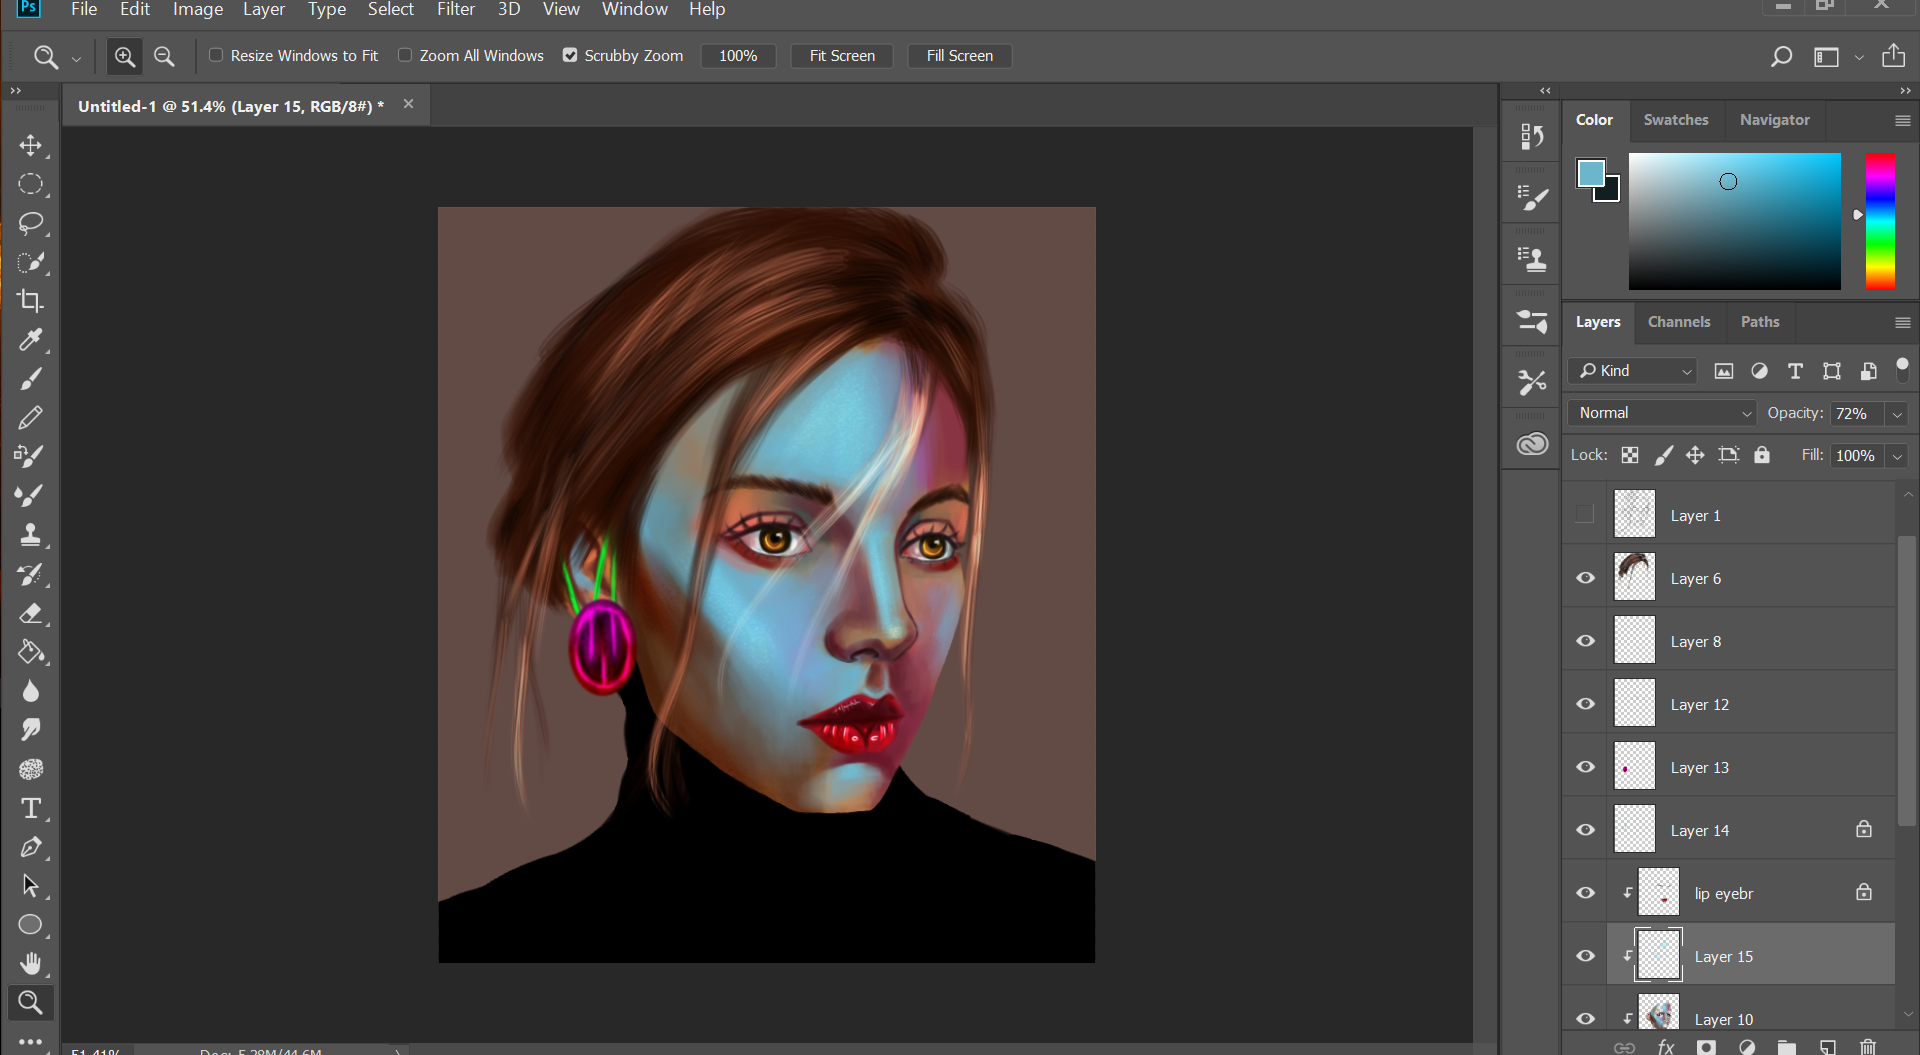This screenshot has width=1920, height=1055.
Task: Select the Clone Stamp tool
Action: click(x=31, y=535)
